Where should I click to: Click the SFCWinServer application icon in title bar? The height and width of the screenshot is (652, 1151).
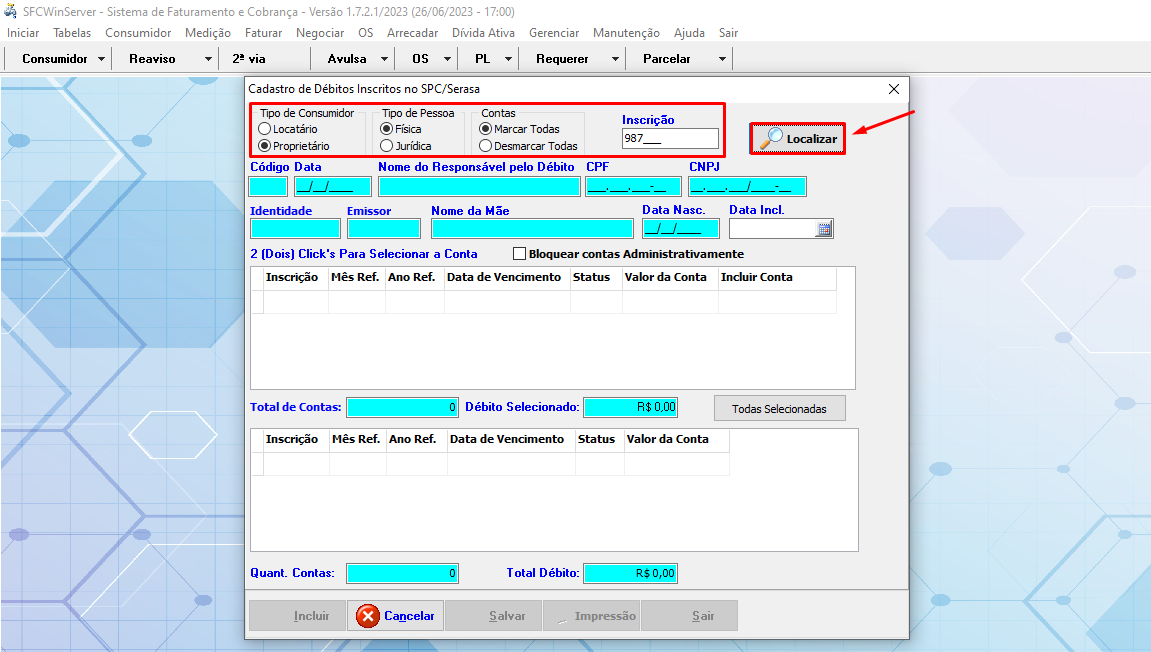(x=10, y=10)
